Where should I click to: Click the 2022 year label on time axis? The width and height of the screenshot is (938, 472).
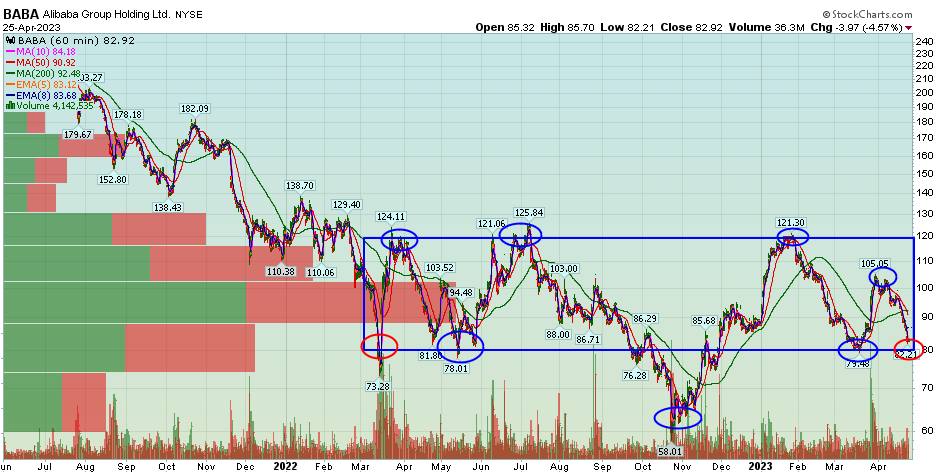point(287,465)
